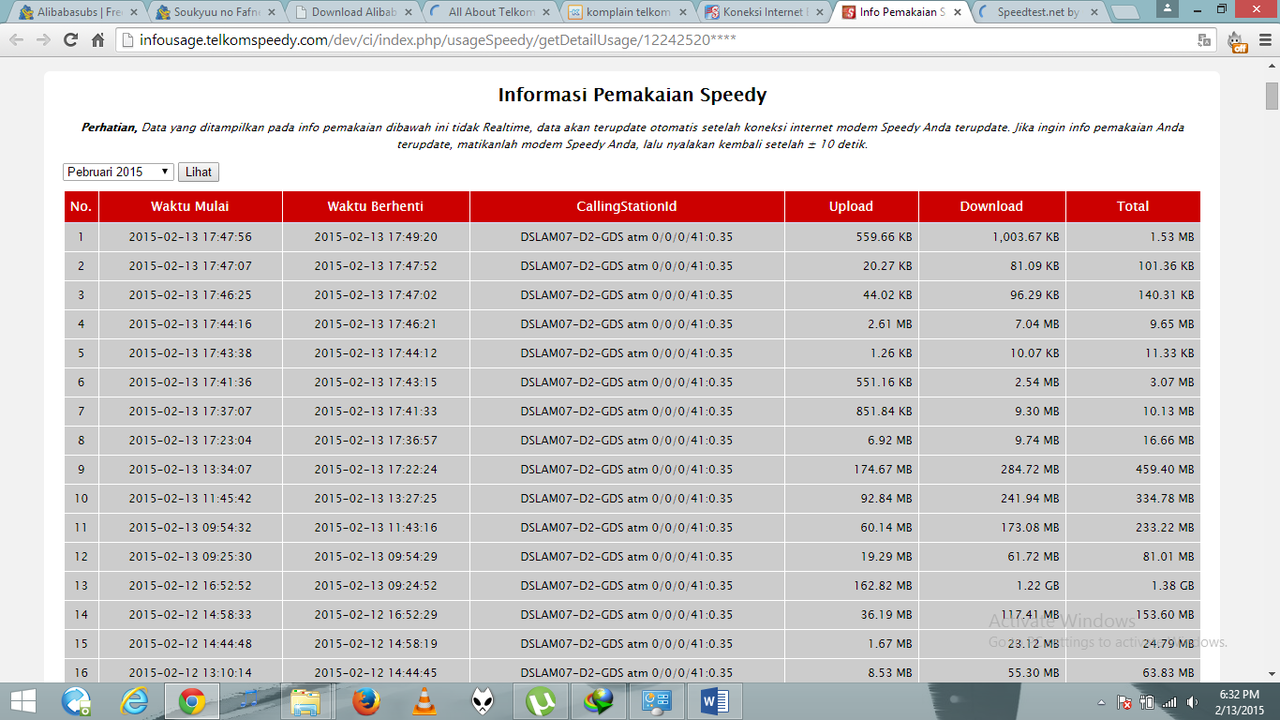Click the download value 1,003.67 KB
The image size is (1280, 720).
[x=1026, y=237]
